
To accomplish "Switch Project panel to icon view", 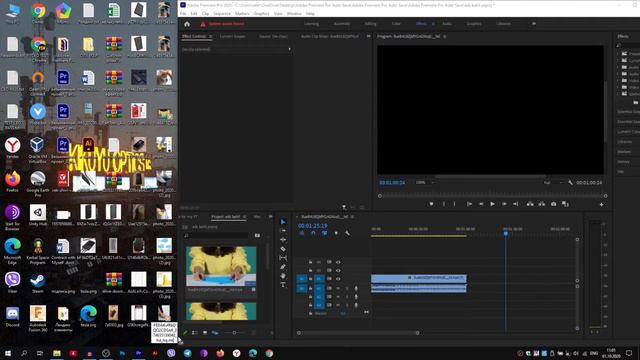I will click(x=205, y=333).
